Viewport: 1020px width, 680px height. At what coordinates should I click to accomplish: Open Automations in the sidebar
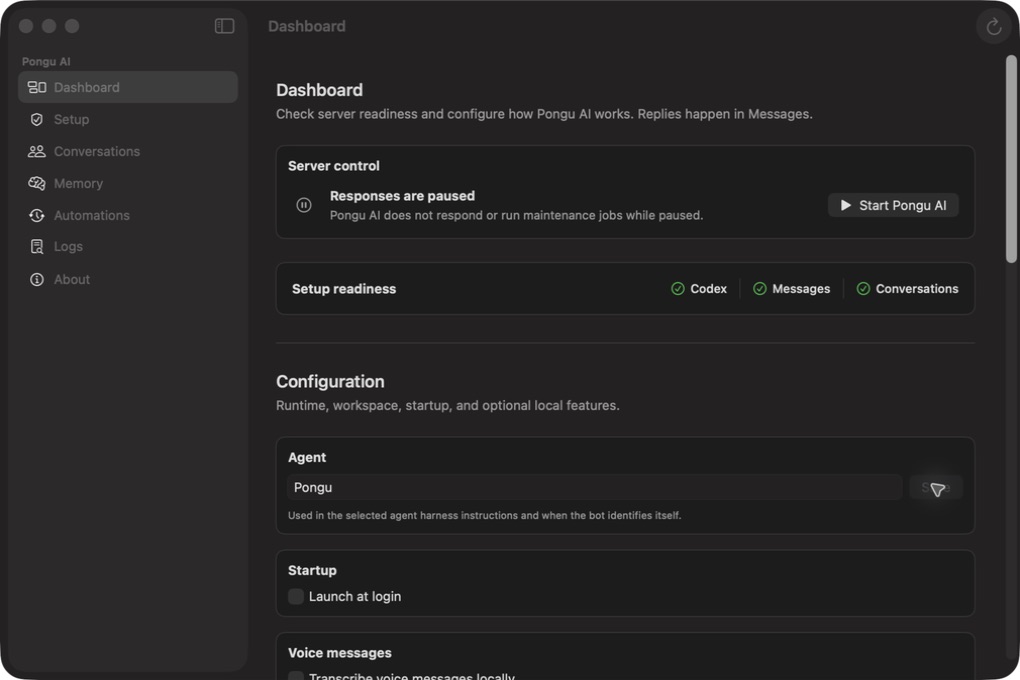128,215
